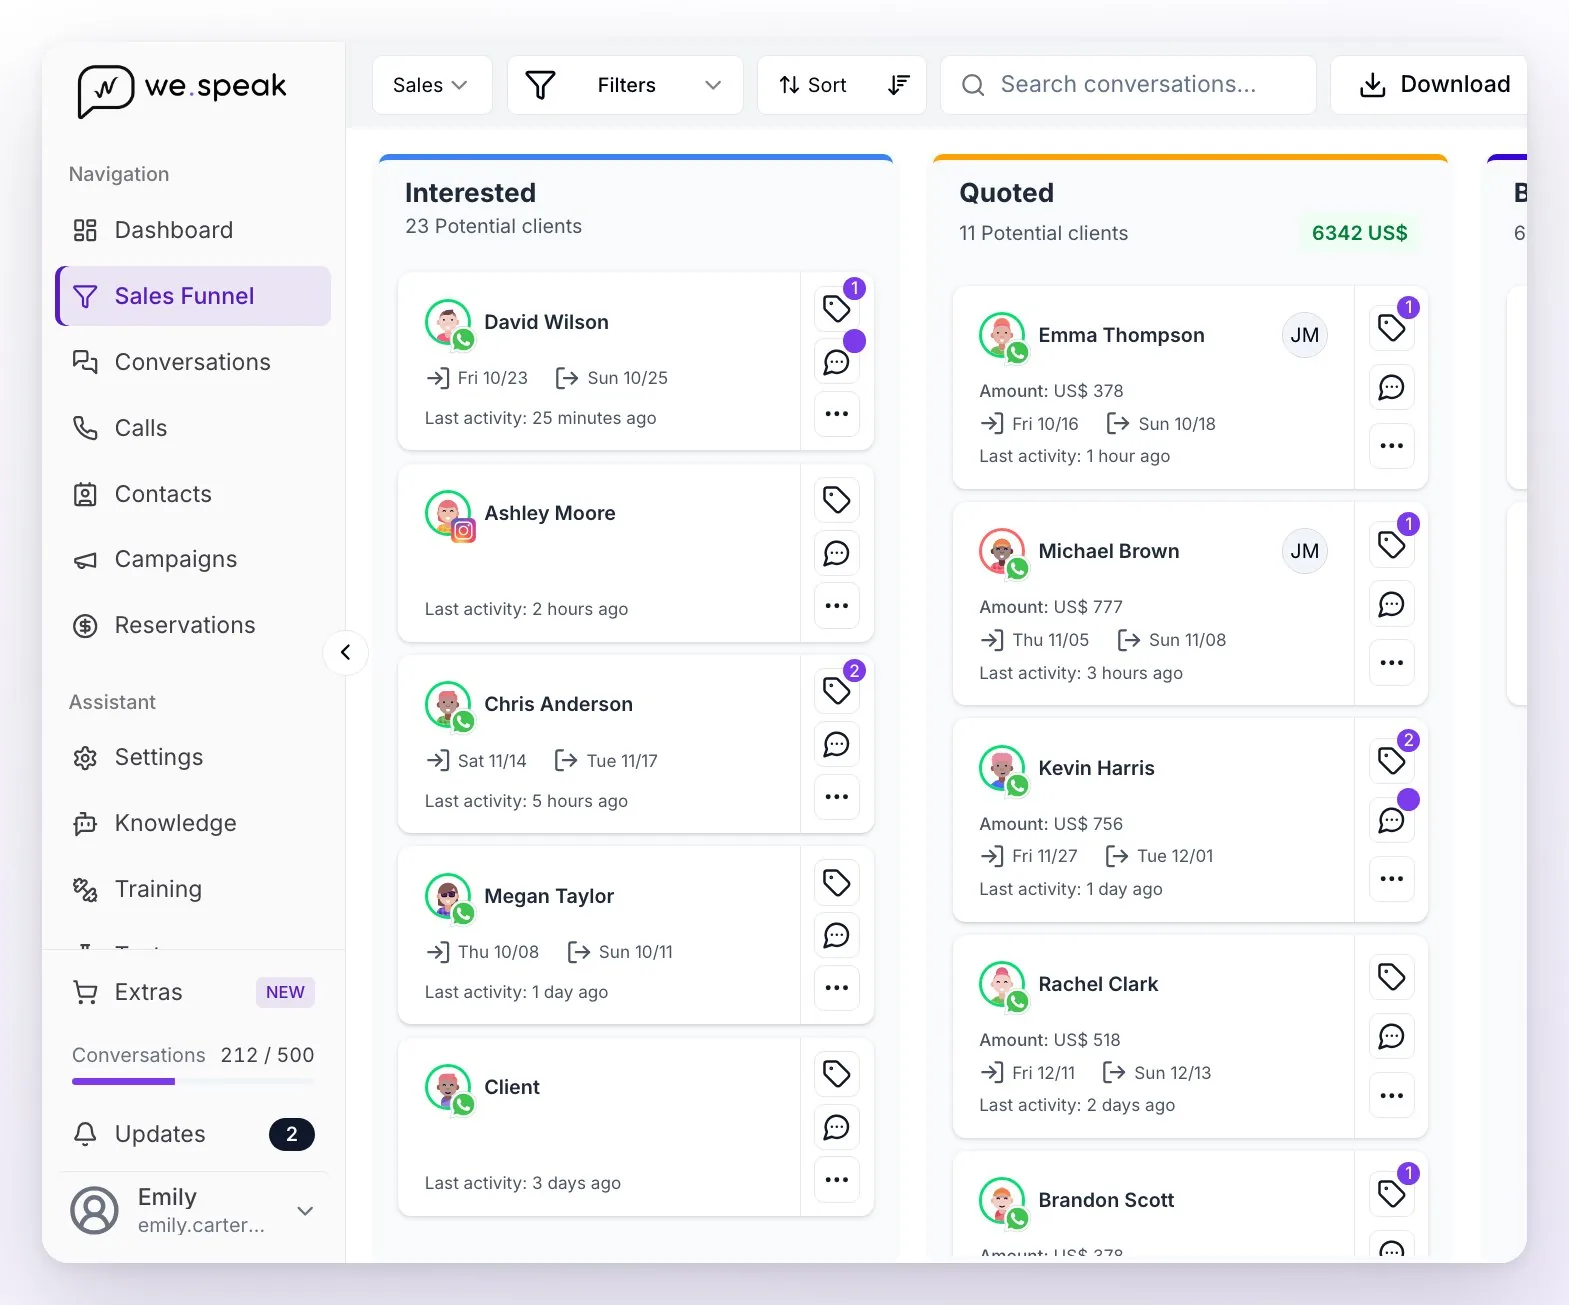The width and height of the screenshot is (1569, 1305).
Task: Open Reservations section
Action: (194, 625)
